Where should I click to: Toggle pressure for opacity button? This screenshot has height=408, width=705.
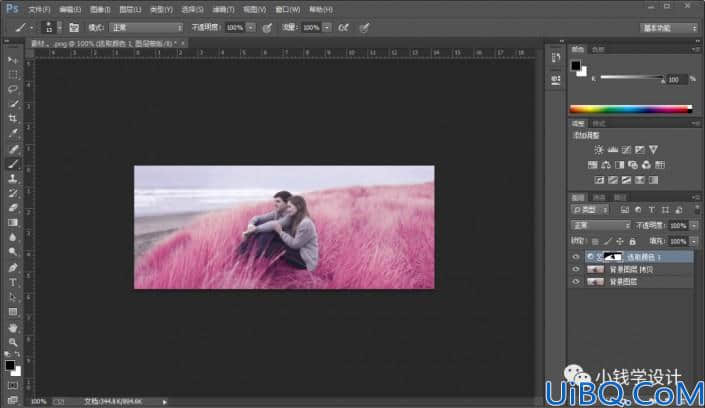(x=267, y=28)
